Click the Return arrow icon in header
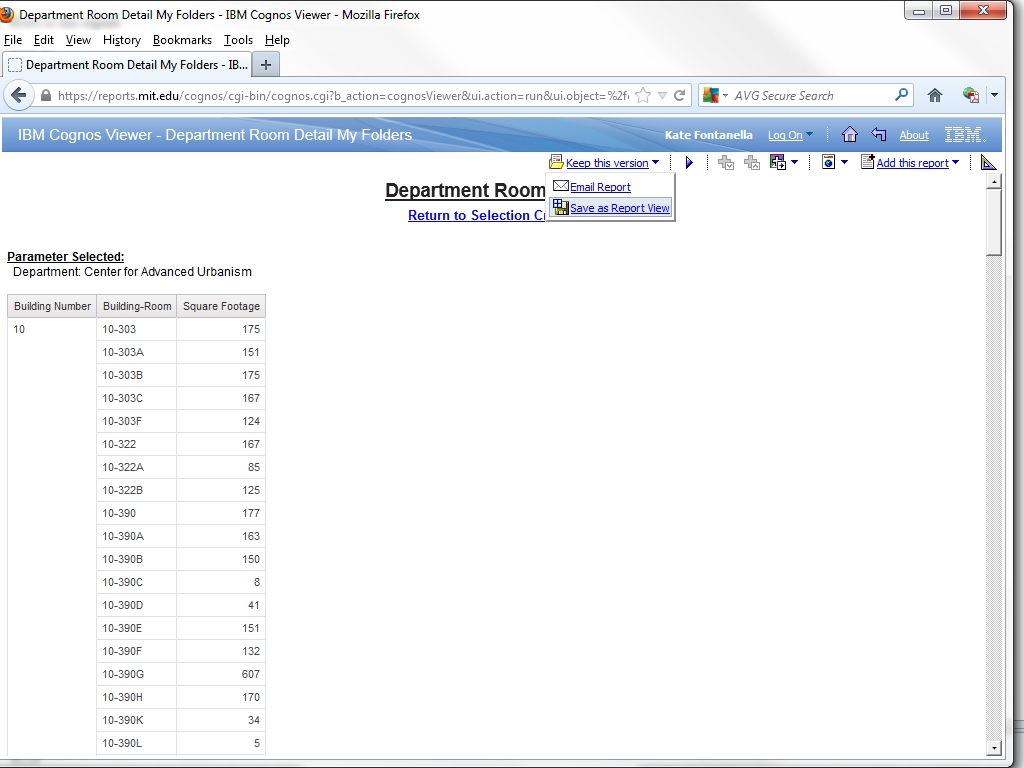 coord(879,135)
